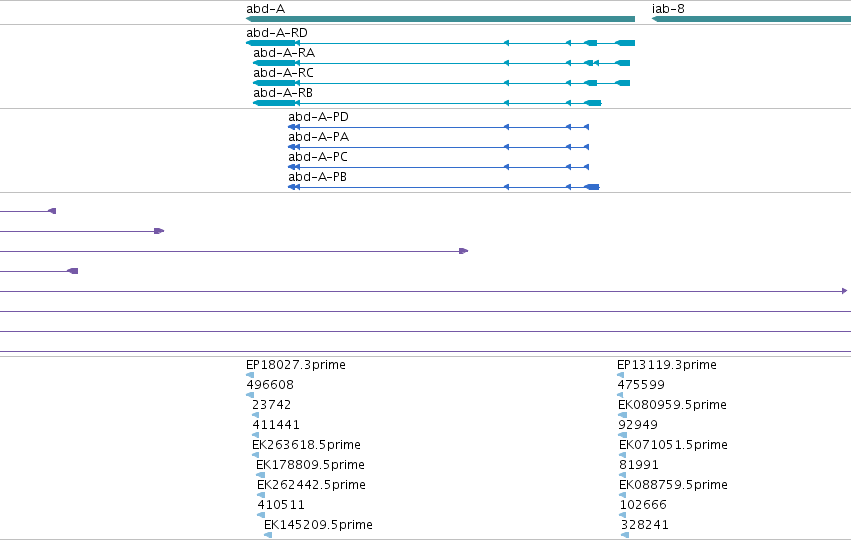
Task: Click the thick leftmost exon of abd-A-RA
Action: click(274, 63)
